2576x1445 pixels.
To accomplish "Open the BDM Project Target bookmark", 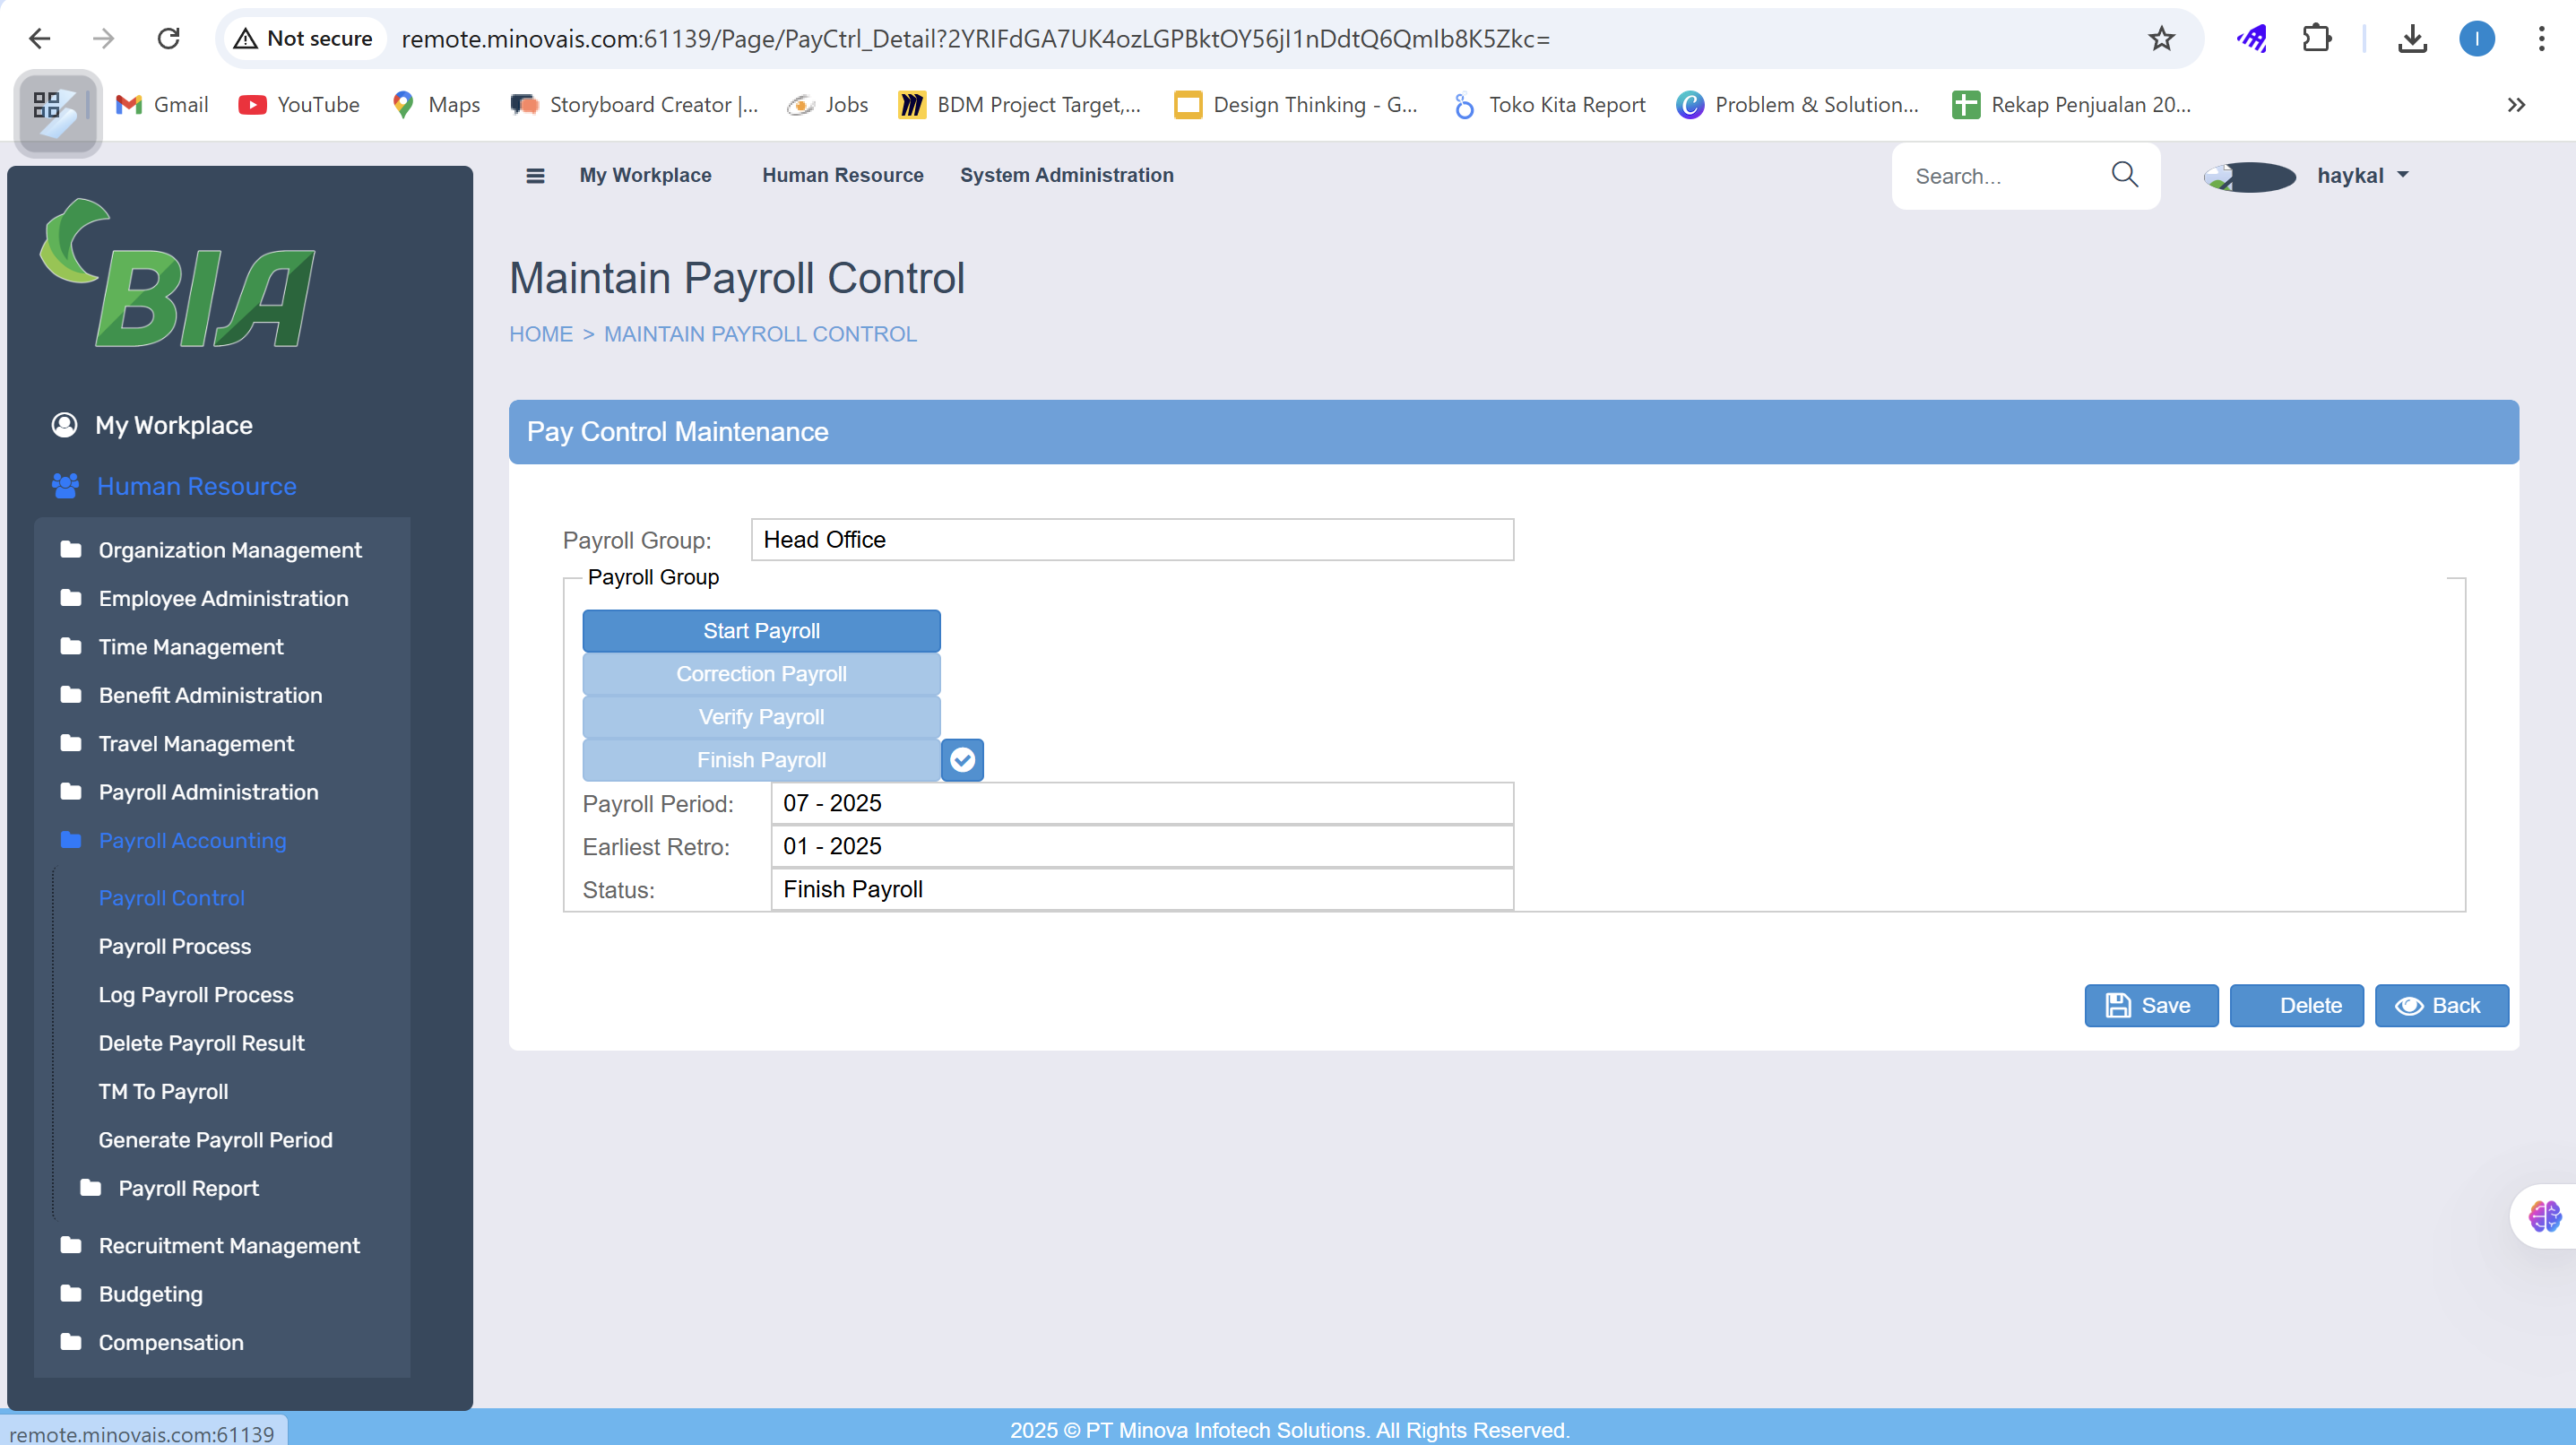I will 1019,105.
